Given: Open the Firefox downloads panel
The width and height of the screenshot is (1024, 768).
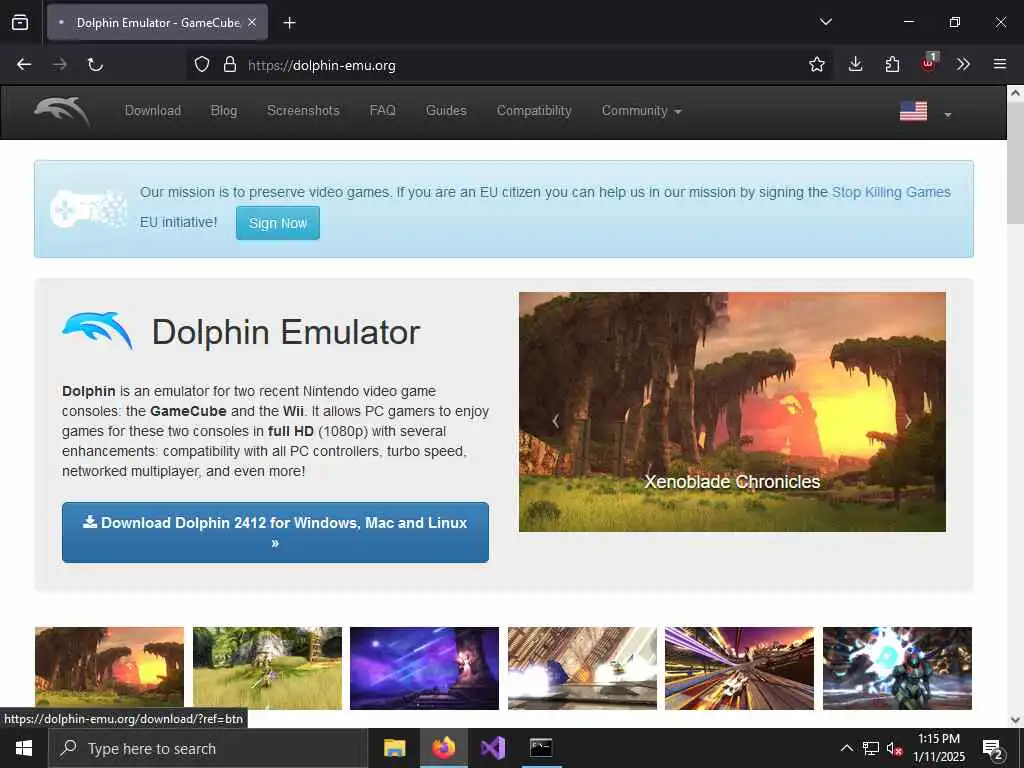Looking at the screenshot, I should [x=856, y=65].
